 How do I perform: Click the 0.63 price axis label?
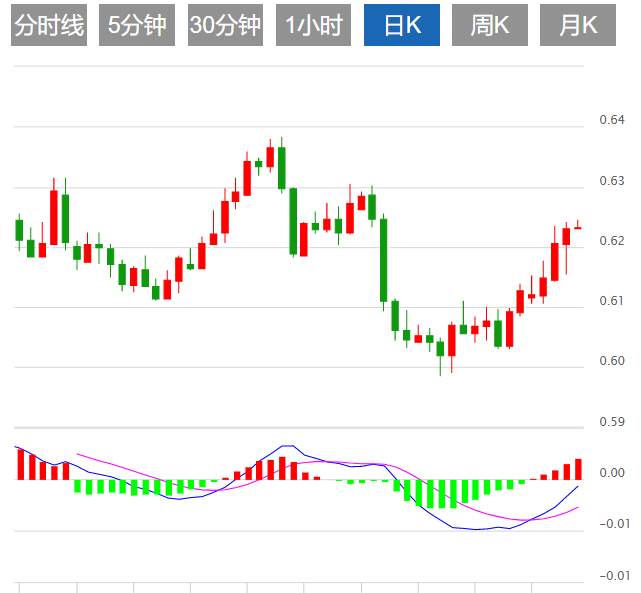click(x=612, y=181)
